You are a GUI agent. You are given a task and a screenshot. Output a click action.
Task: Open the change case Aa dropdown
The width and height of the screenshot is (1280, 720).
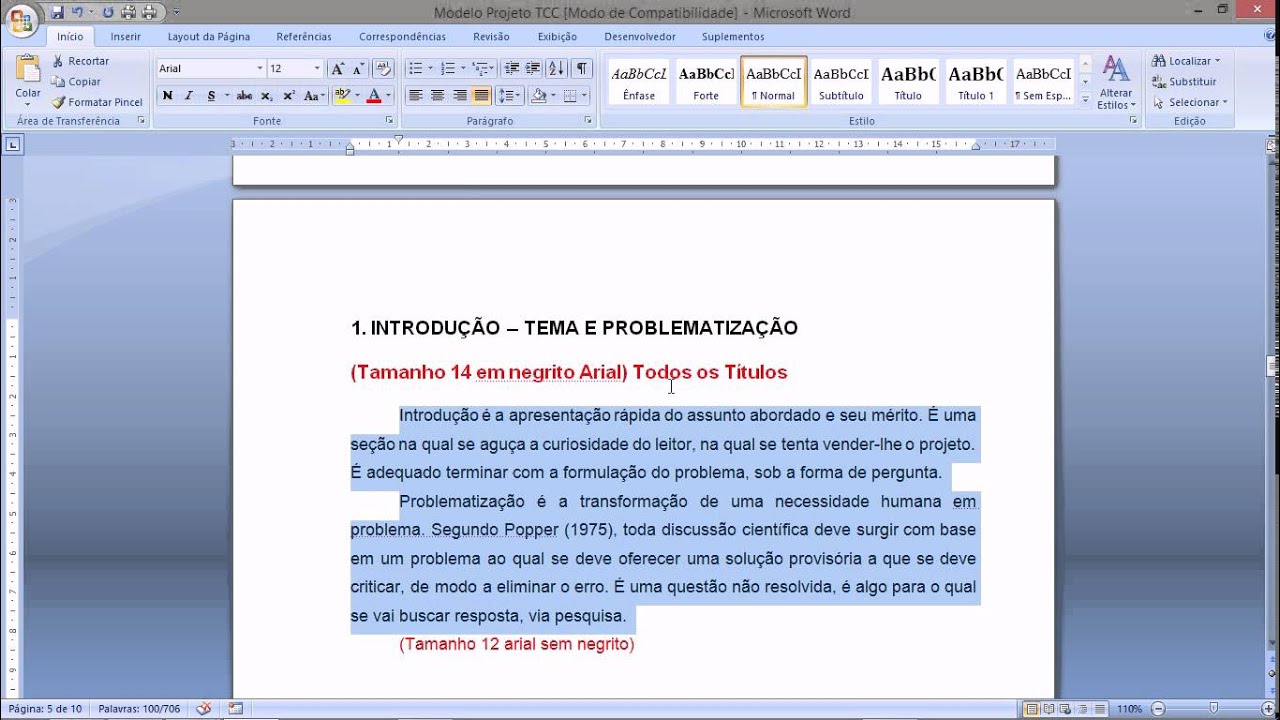(314, 96)
